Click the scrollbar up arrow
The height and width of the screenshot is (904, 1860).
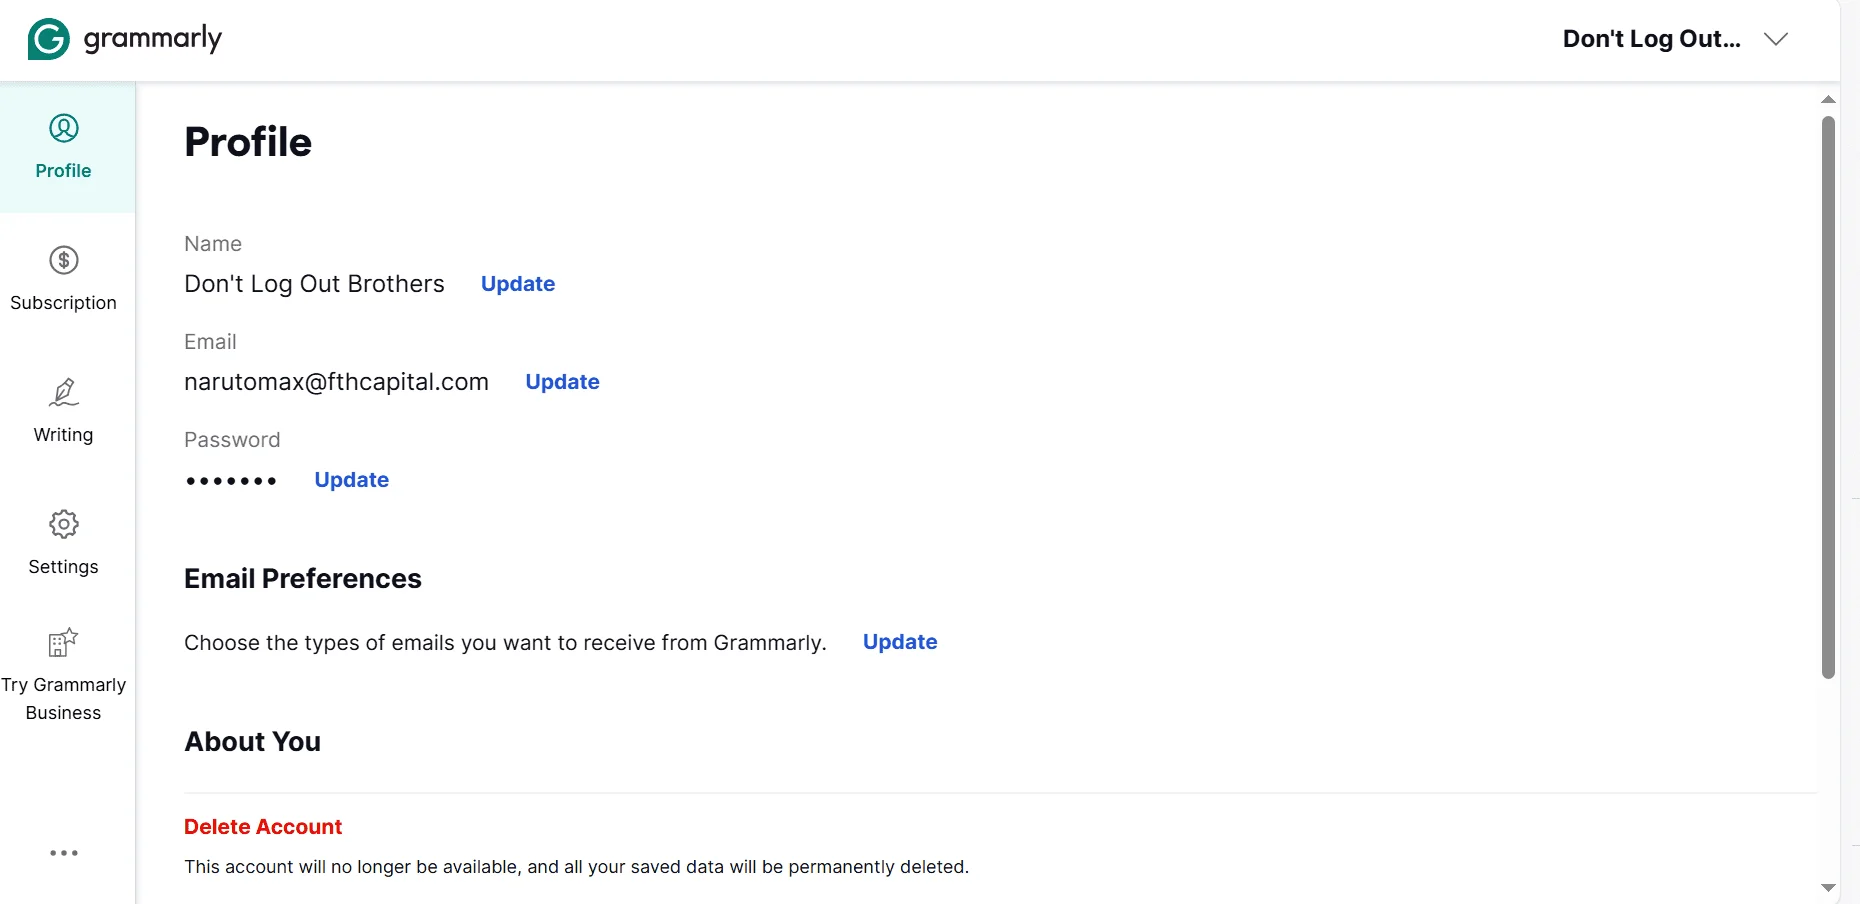click(x=1828, y=99)
